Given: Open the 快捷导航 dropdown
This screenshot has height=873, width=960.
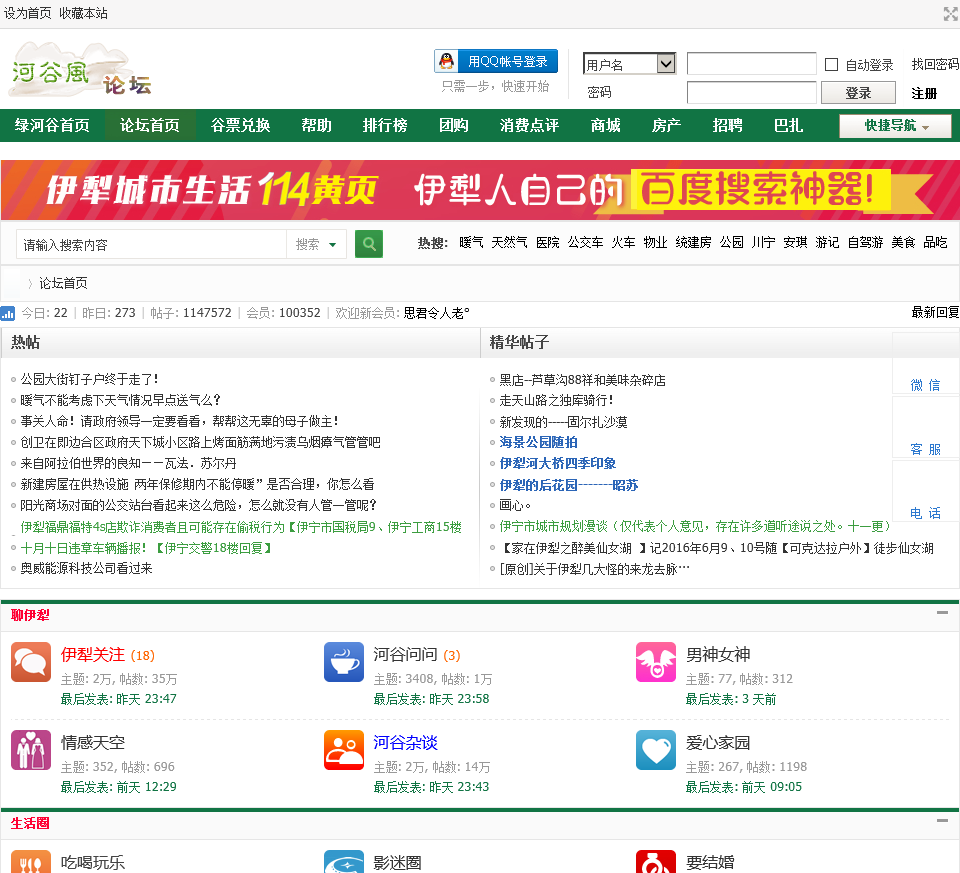Looking at the screenshot, I should tap(895, 126).
